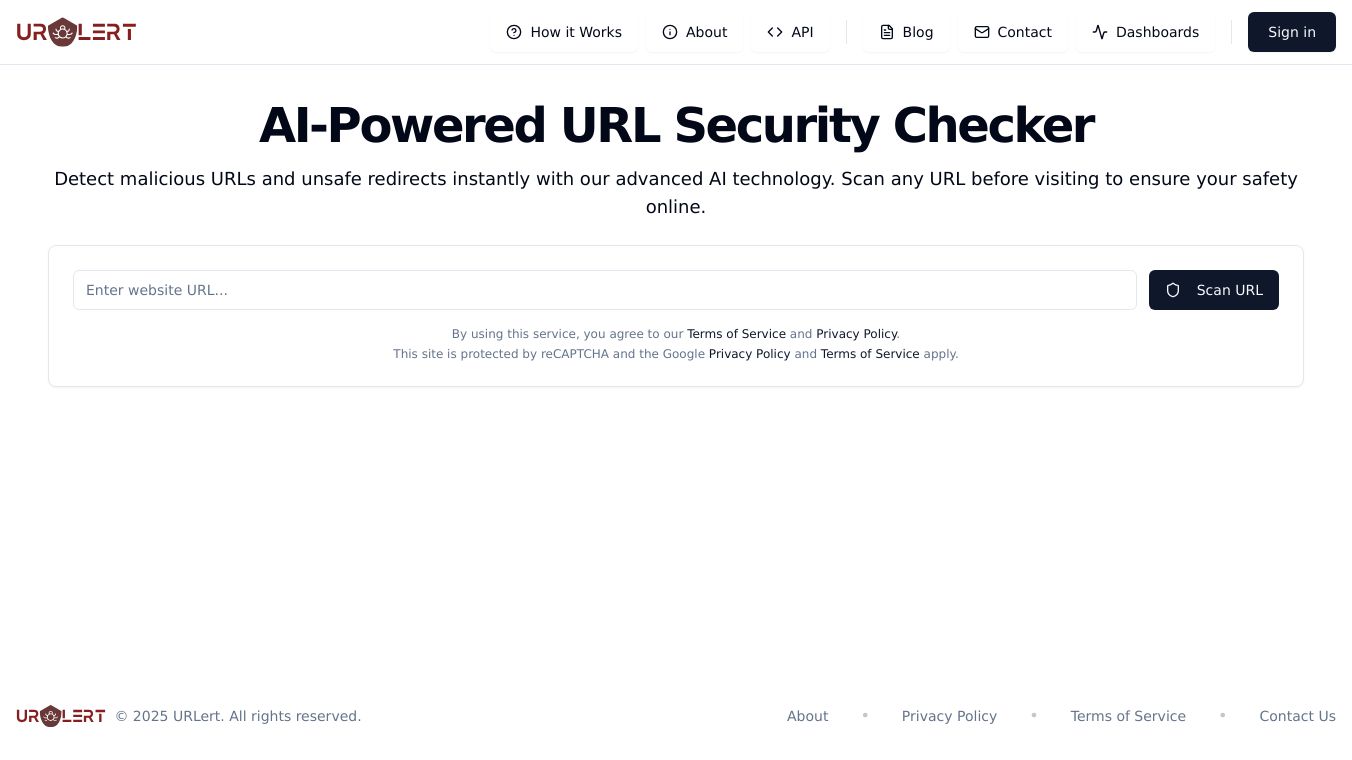1352x760 pixels.
Task: Click the document icon beside Blog
Action: point(887,32)
